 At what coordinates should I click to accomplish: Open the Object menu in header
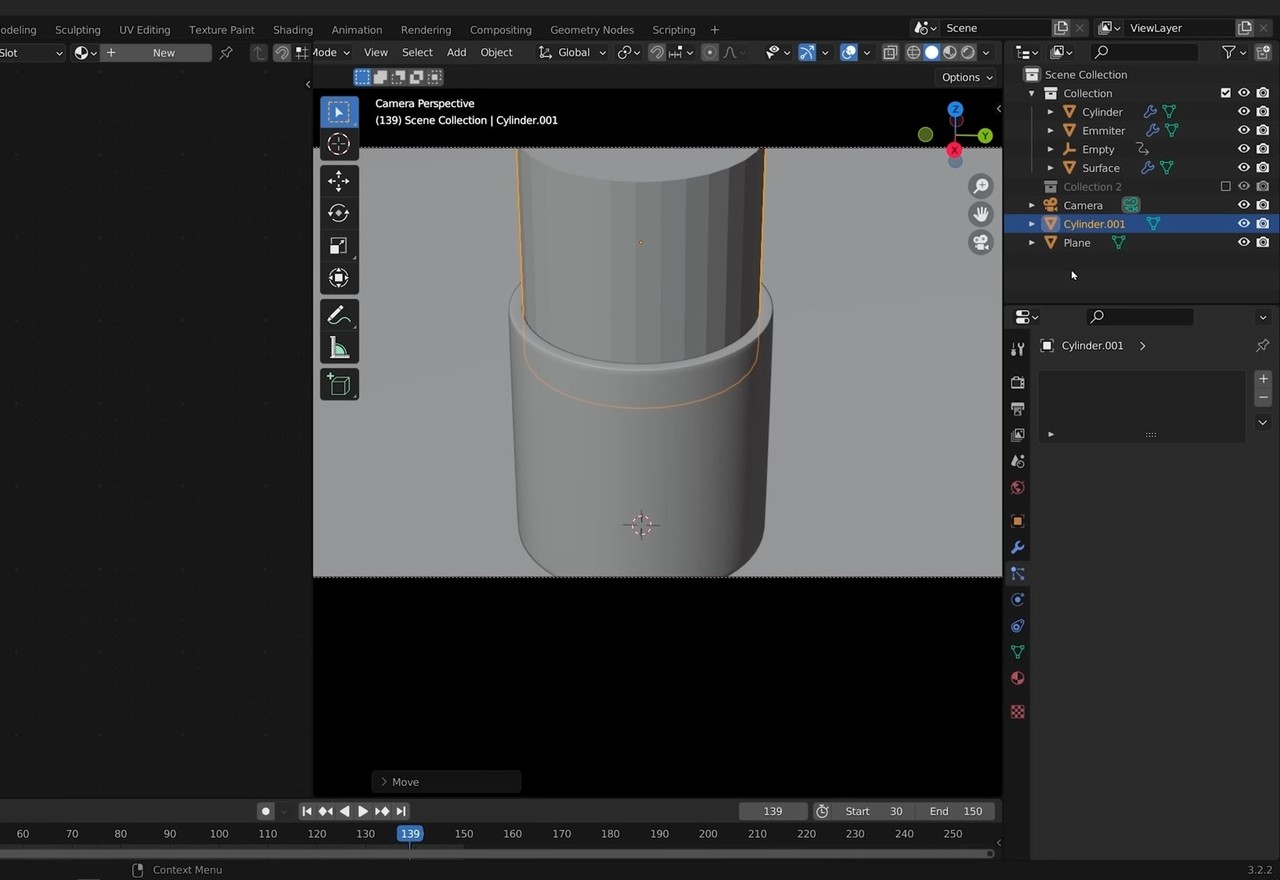pyautogui.click(x=496, y=53)
